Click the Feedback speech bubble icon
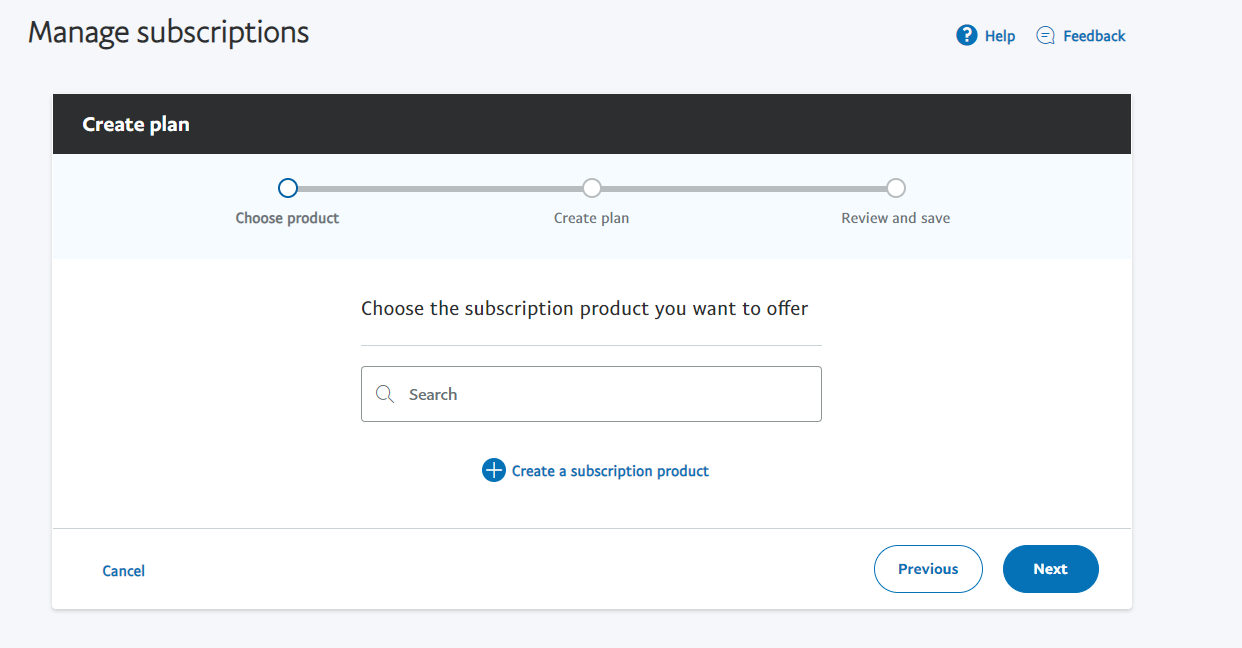 point(1045,36)
